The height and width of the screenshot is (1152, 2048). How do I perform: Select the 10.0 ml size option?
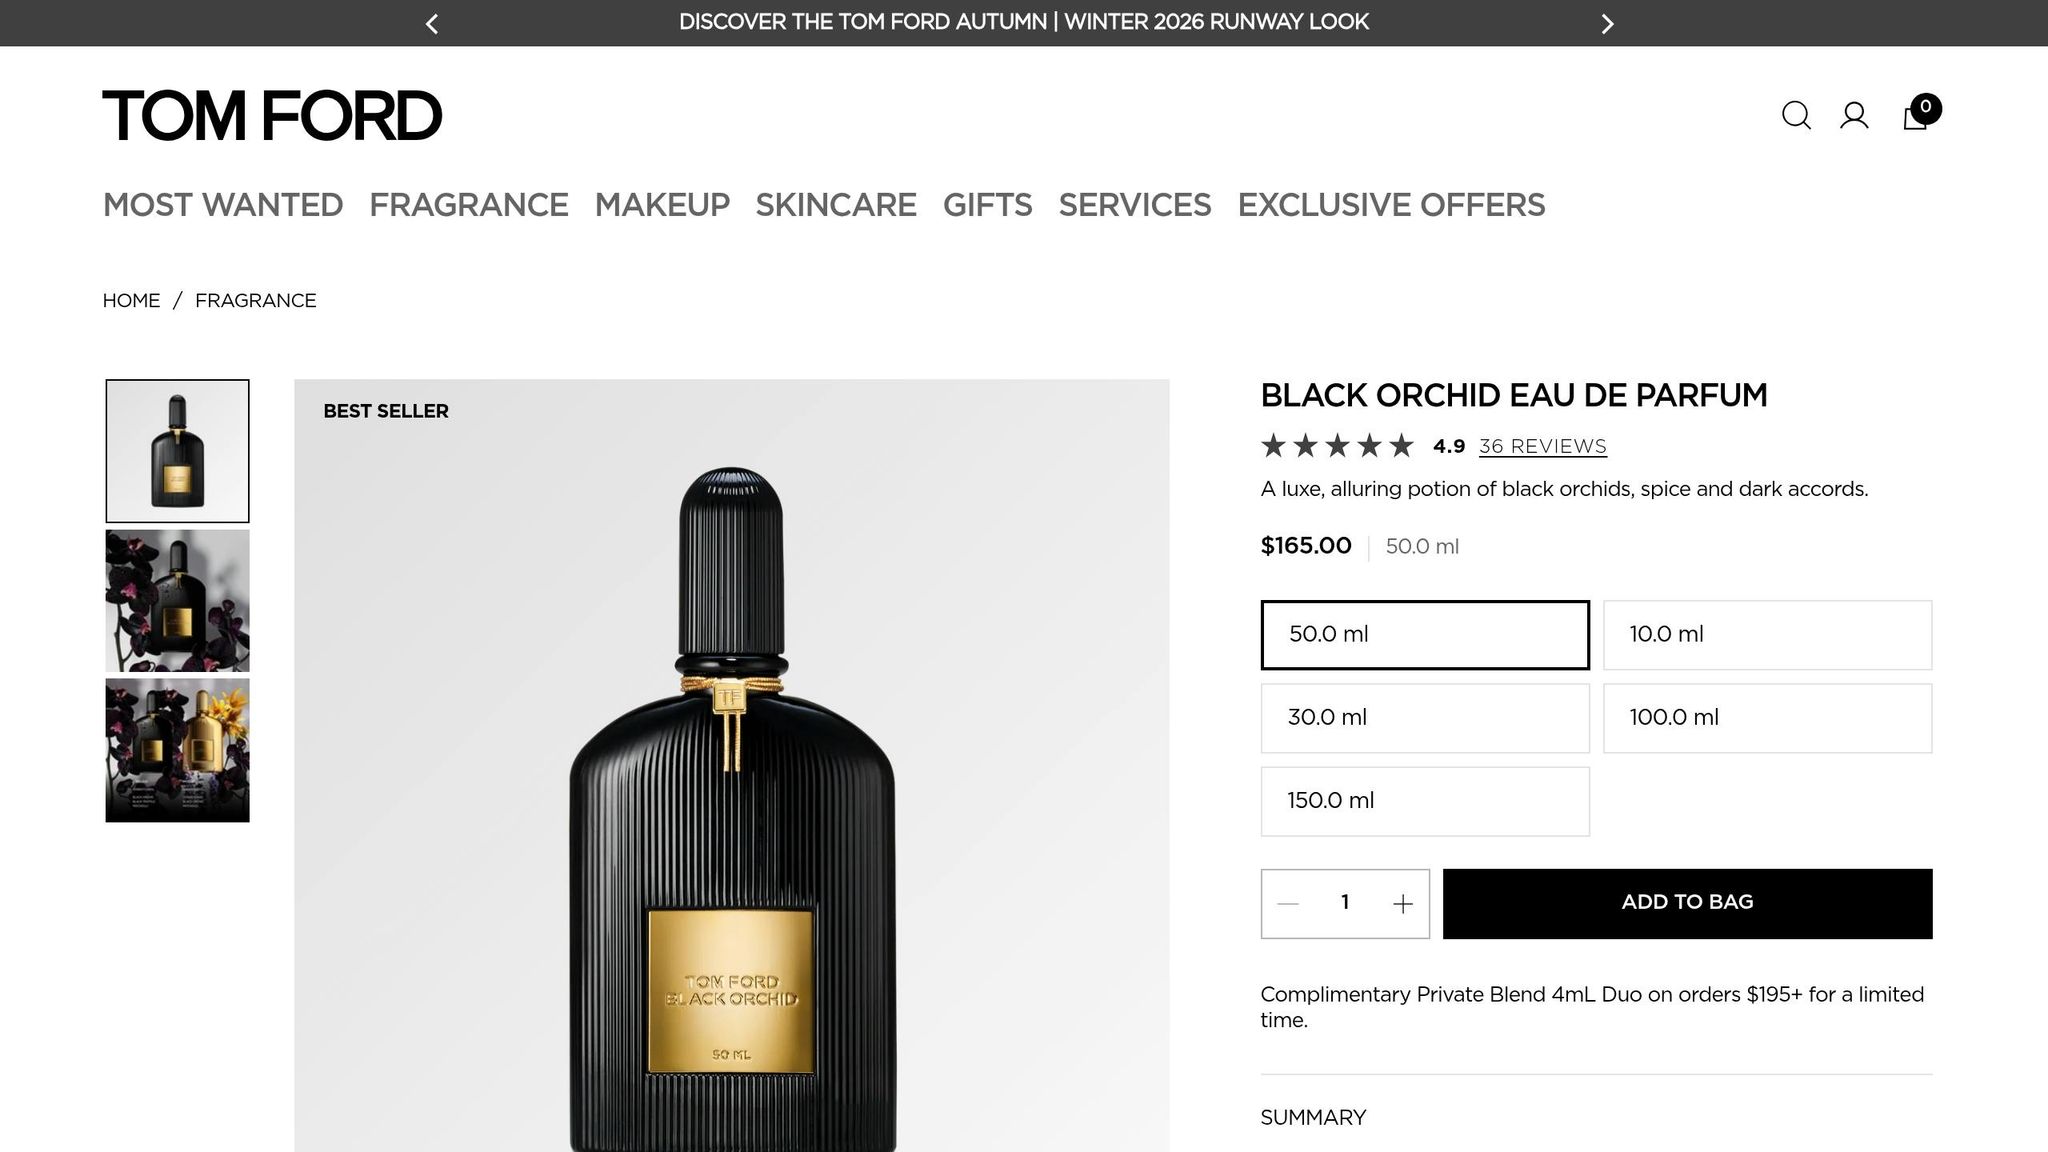coord(1767,635)
